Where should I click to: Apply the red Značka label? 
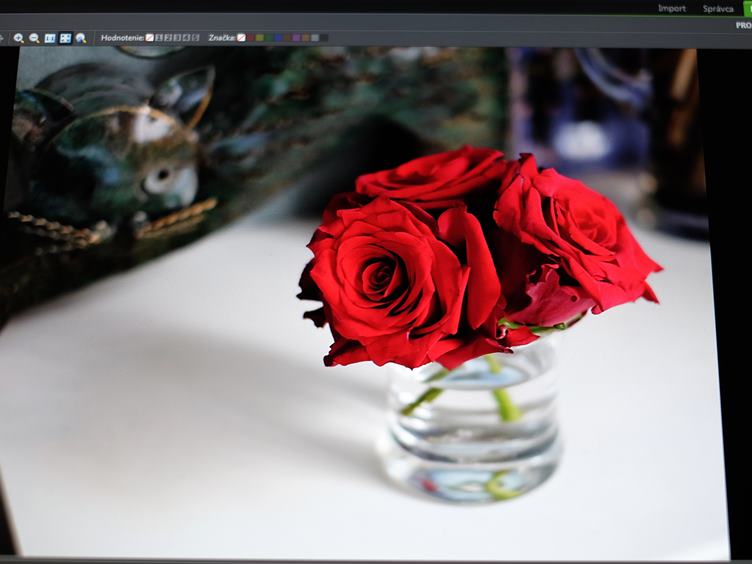pos(250,37)
